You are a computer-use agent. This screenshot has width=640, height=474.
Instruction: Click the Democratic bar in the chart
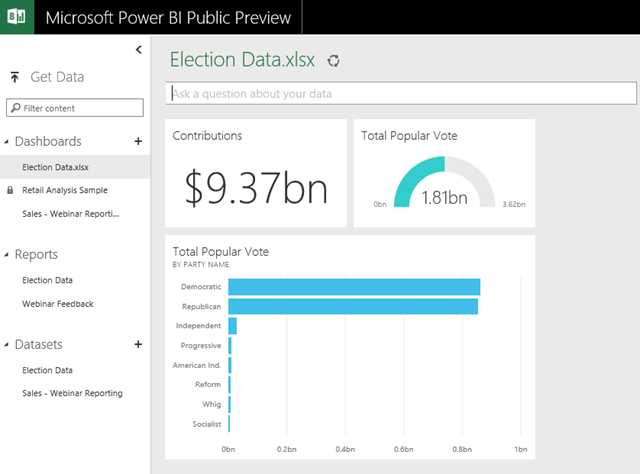click(354, 287)
